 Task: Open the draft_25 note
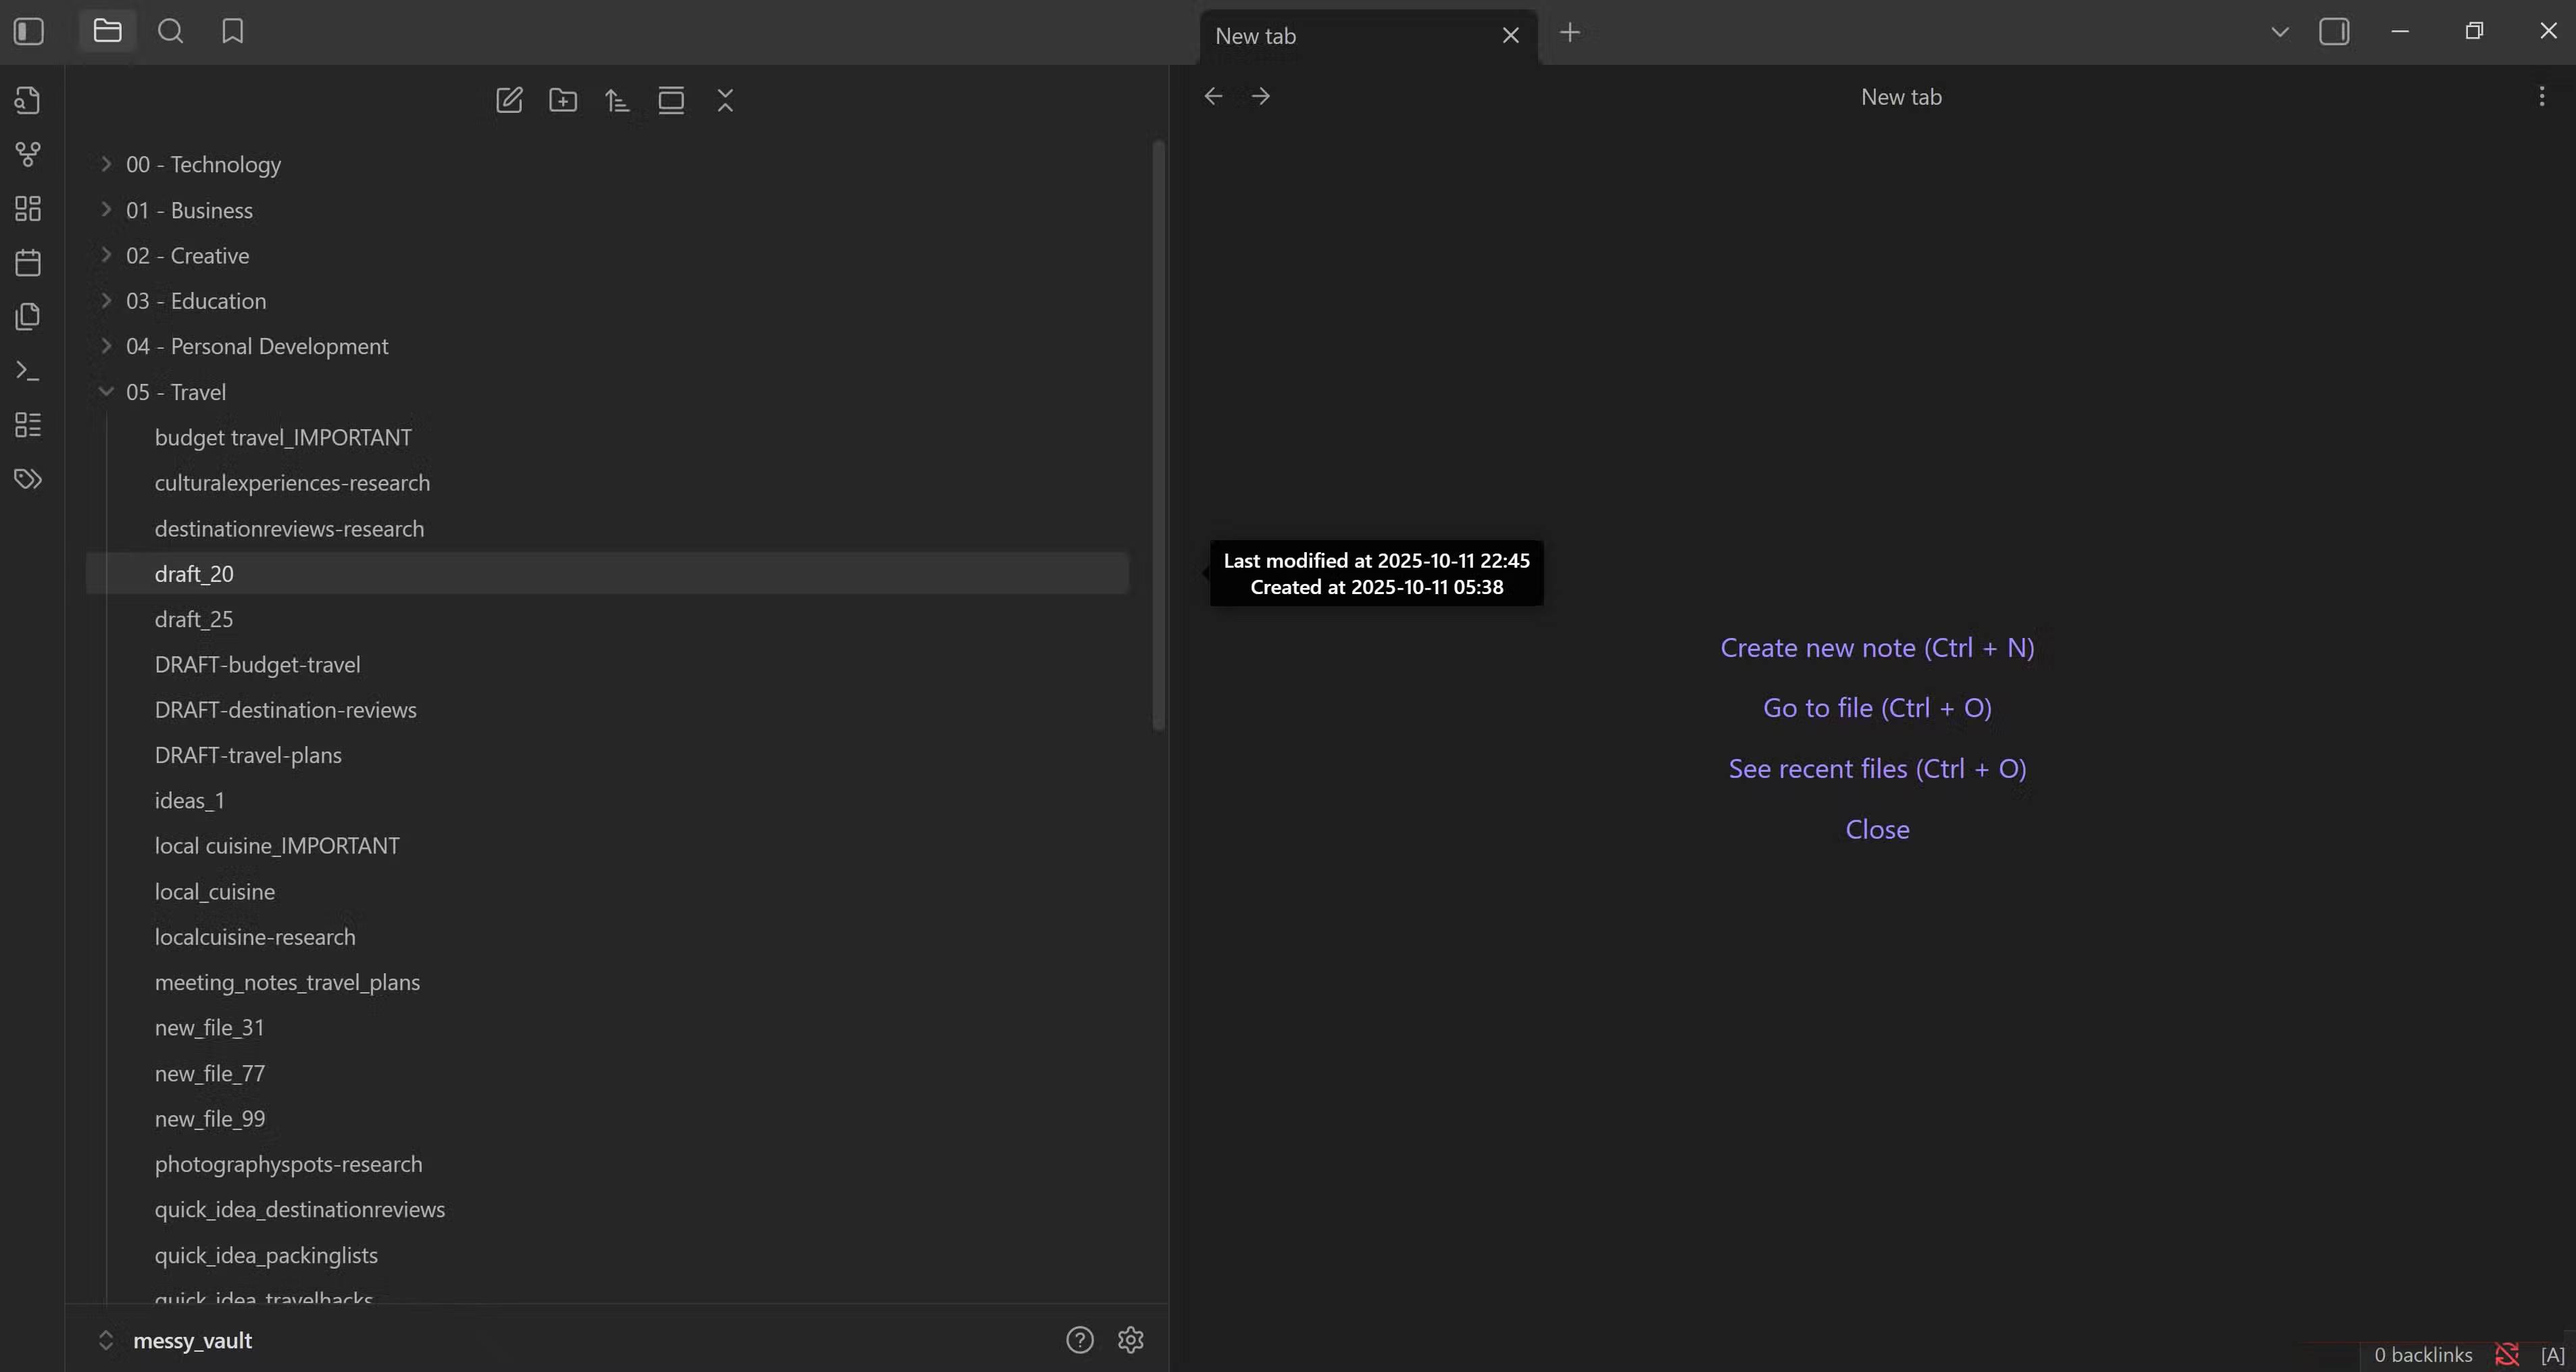(194, 620)
